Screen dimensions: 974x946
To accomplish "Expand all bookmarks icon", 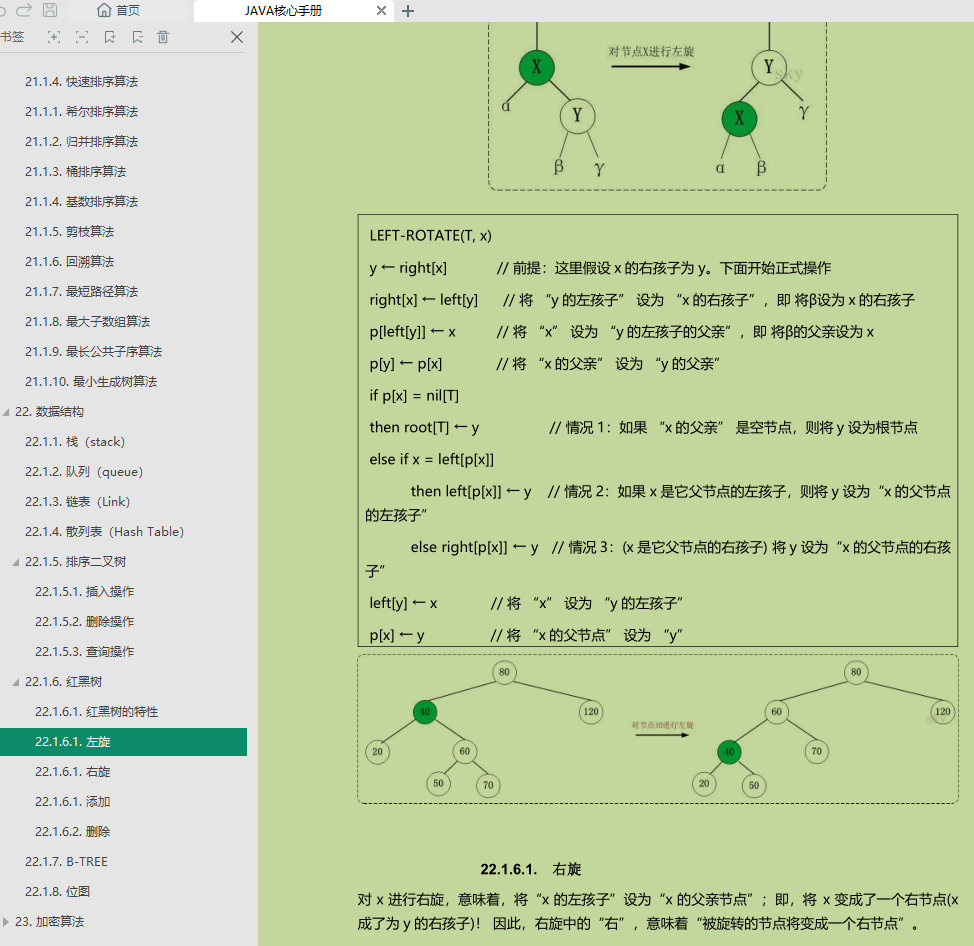I will [x=54, y=37].
